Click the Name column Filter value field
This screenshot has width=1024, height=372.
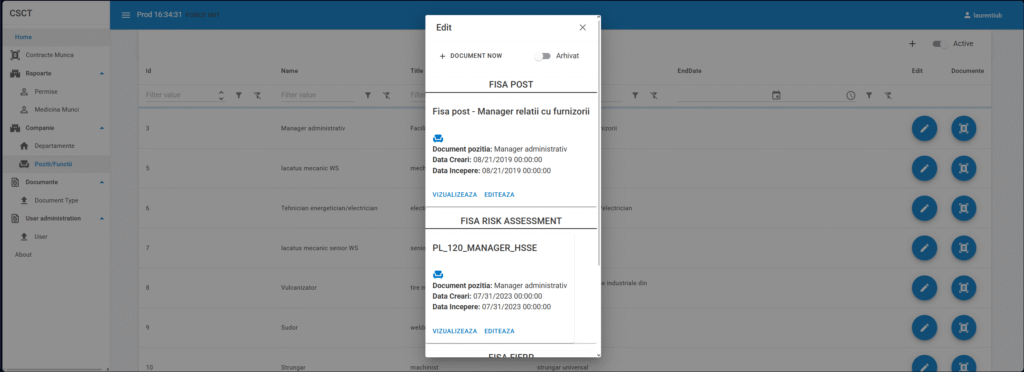(317, 95)
